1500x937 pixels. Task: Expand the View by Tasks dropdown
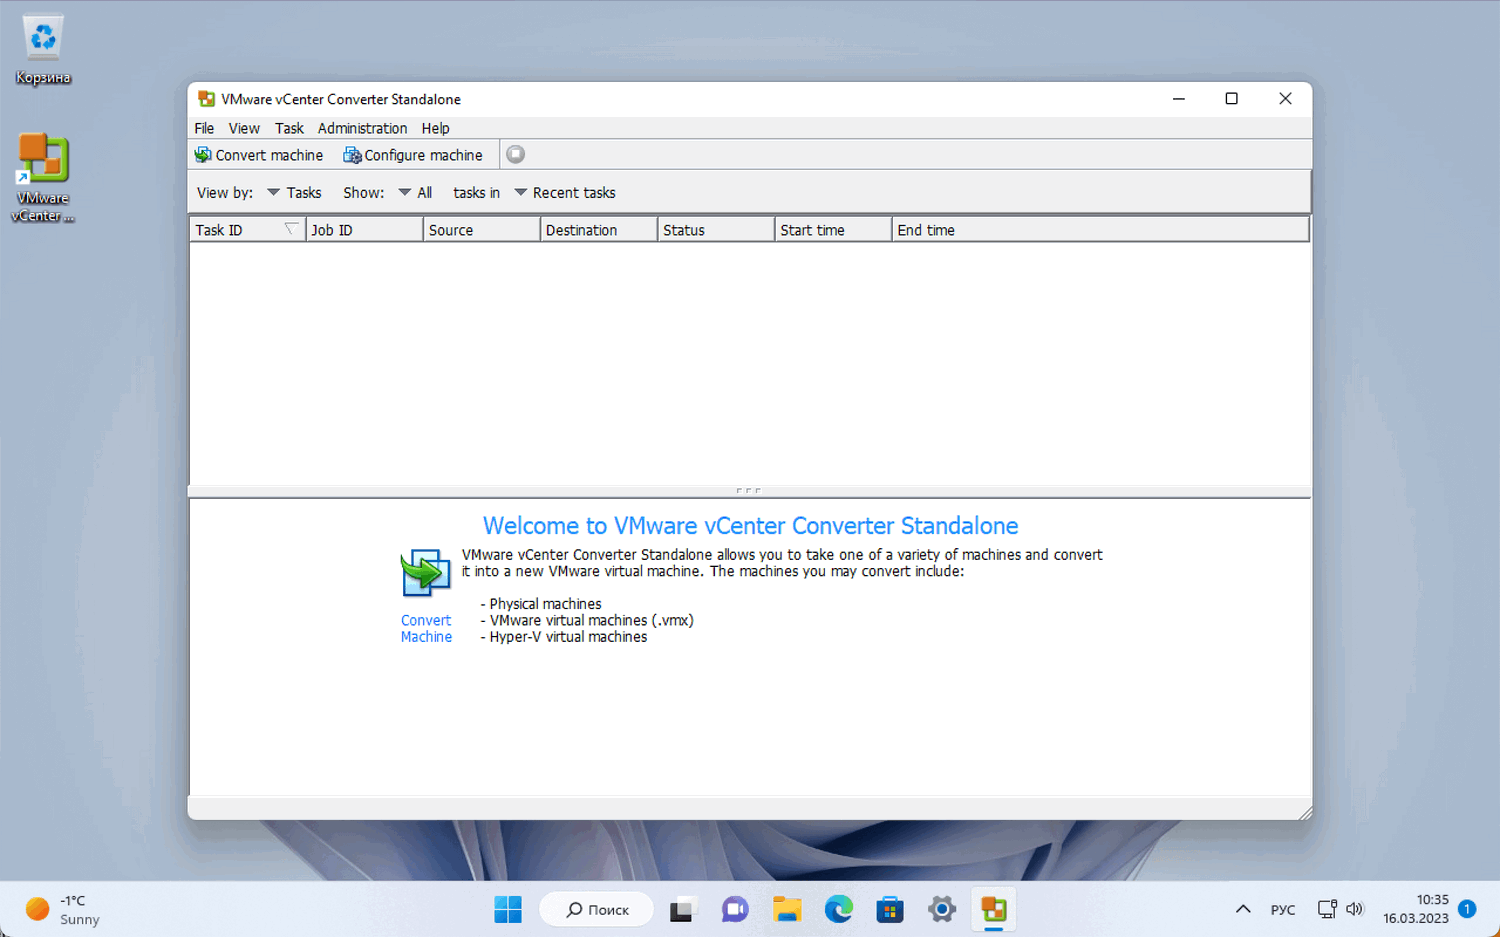(x=294, y=193)
